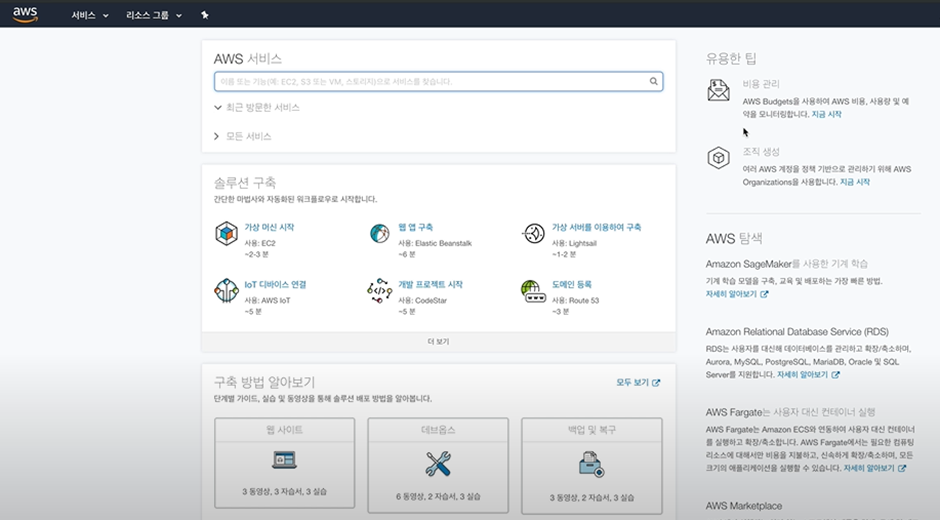Open the 웹 사이트 tutorial card
Screen dimensions: 940x520
[x=284, y=463]
